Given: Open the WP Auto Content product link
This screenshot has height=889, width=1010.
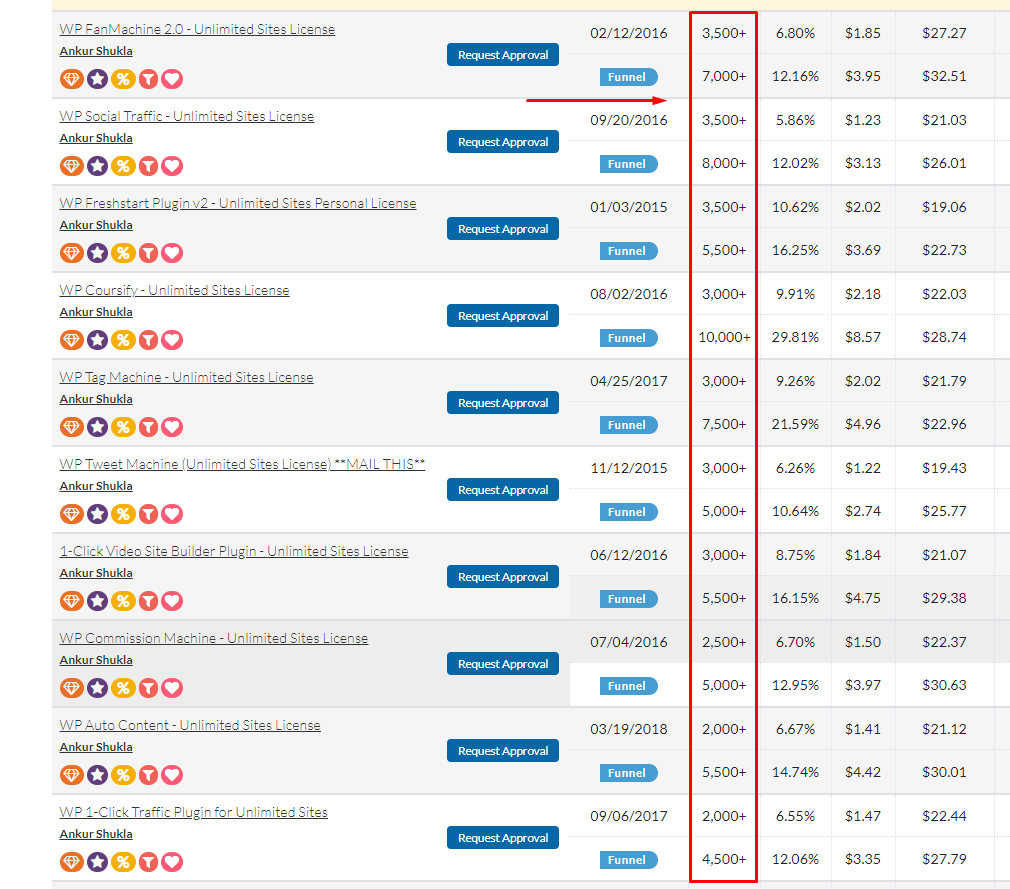Looking at the screenshot, I should click(190, 725).
